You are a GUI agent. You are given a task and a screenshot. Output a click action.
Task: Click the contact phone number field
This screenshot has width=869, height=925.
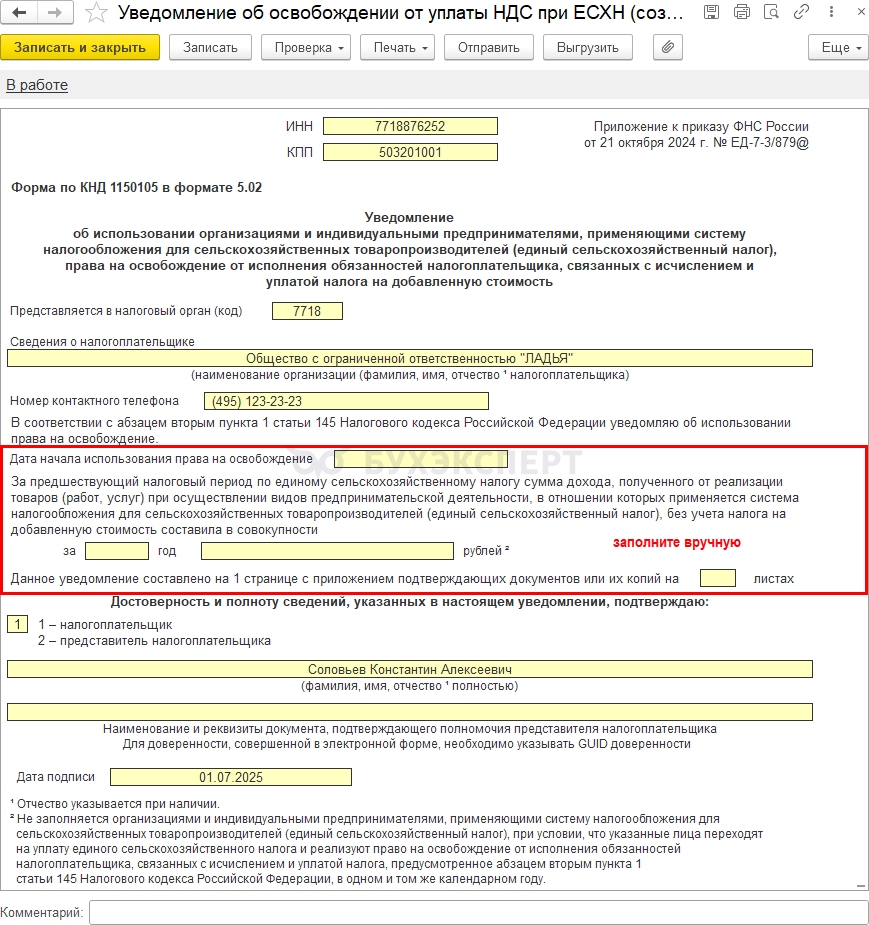point(346,401)
